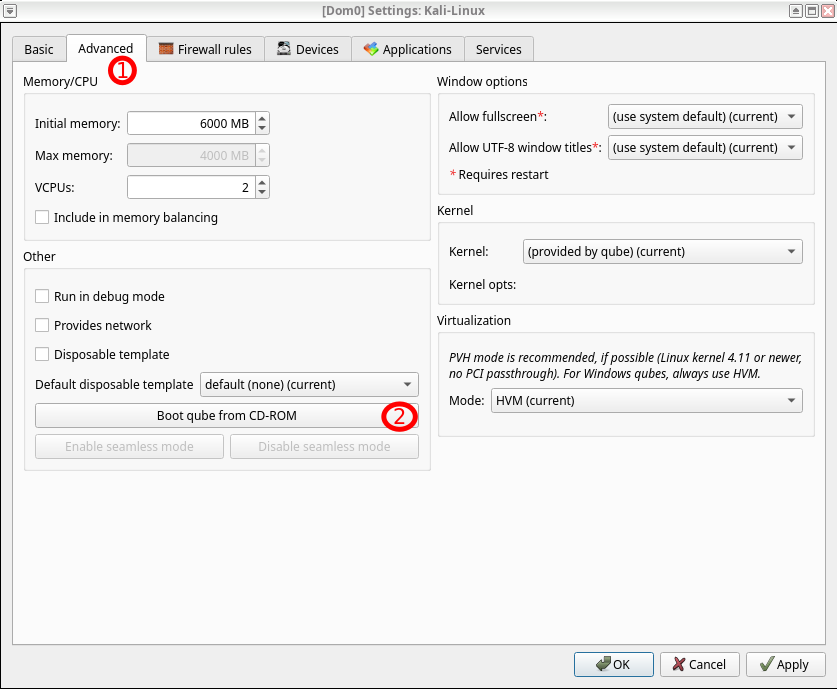
Task: Enable the Disposable template checkbox
Action: click(x=42, y=354)
